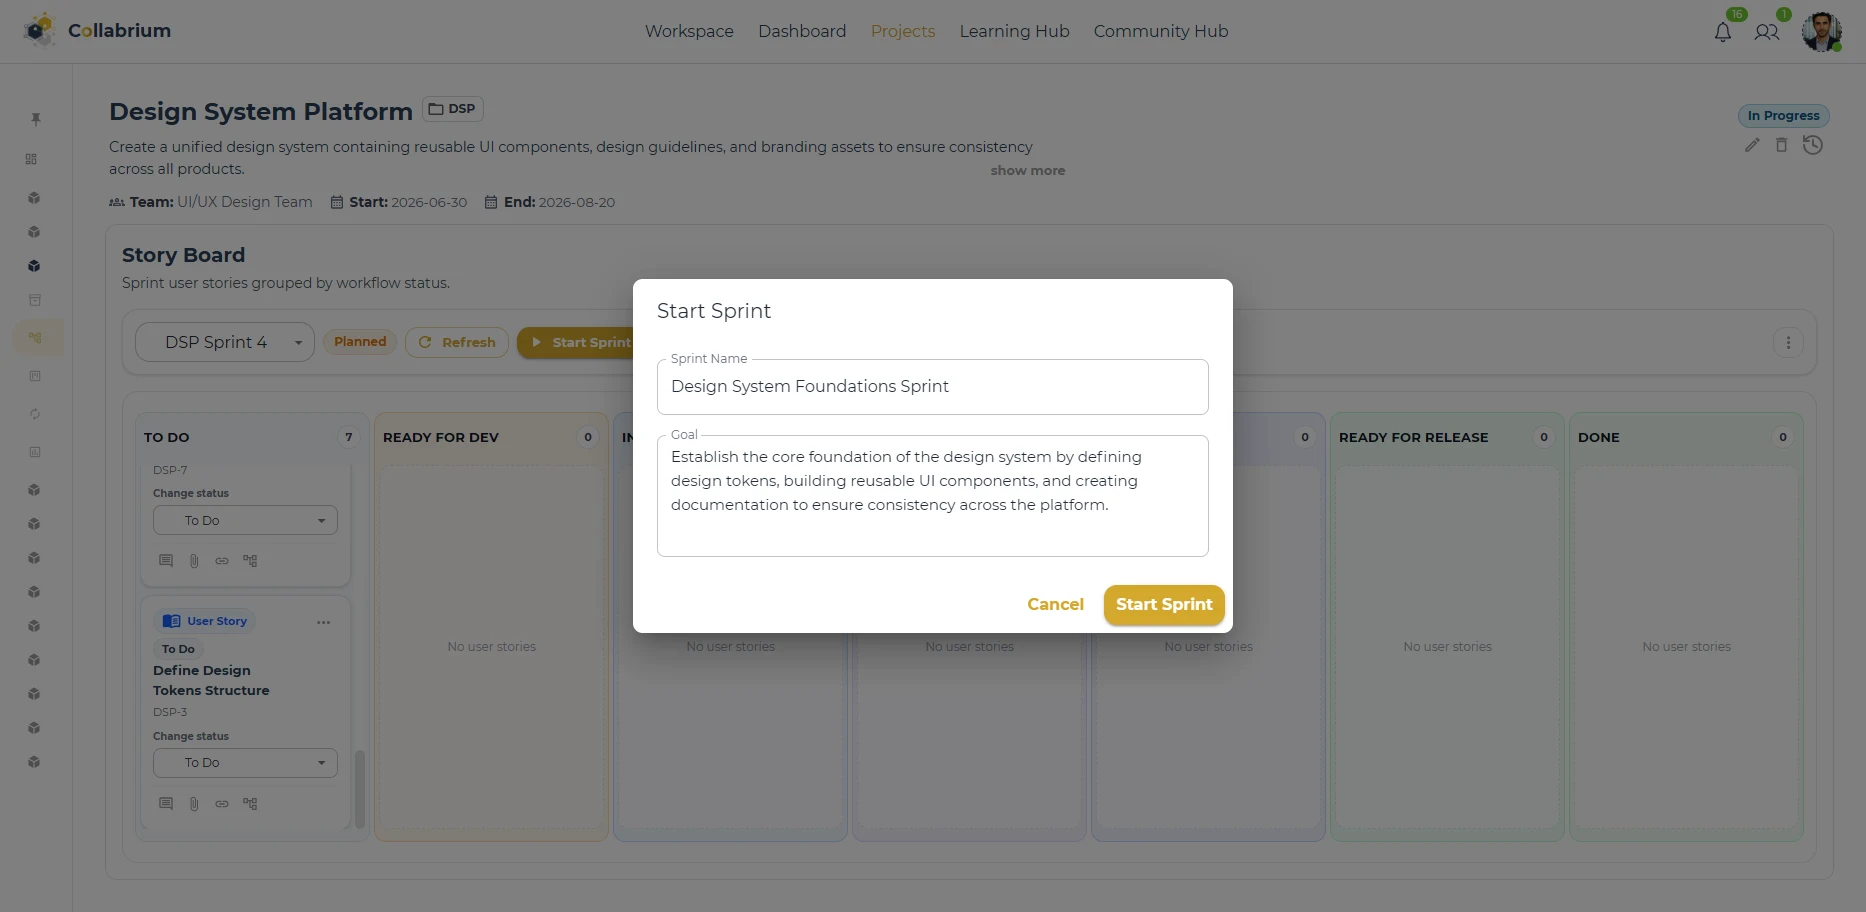View project history clock icon
The width and height of the screenshot is (1866, 912).
(1813, 145)
